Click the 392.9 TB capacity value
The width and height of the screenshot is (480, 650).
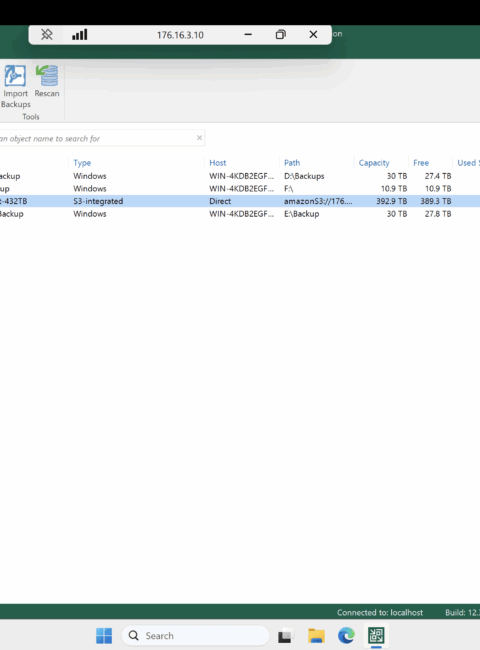(x=391, y=201)
